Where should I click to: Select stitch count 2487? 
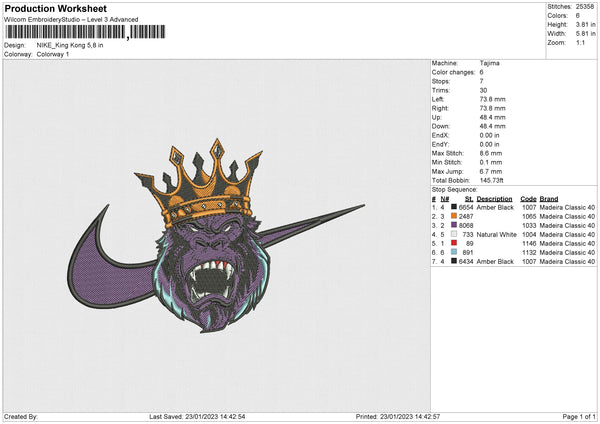pos(466,217)
